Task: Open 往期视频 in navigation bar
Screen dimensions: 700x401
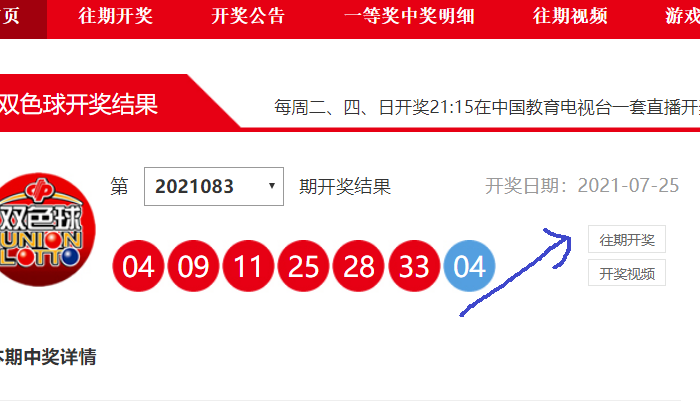Action: point(570,16)
